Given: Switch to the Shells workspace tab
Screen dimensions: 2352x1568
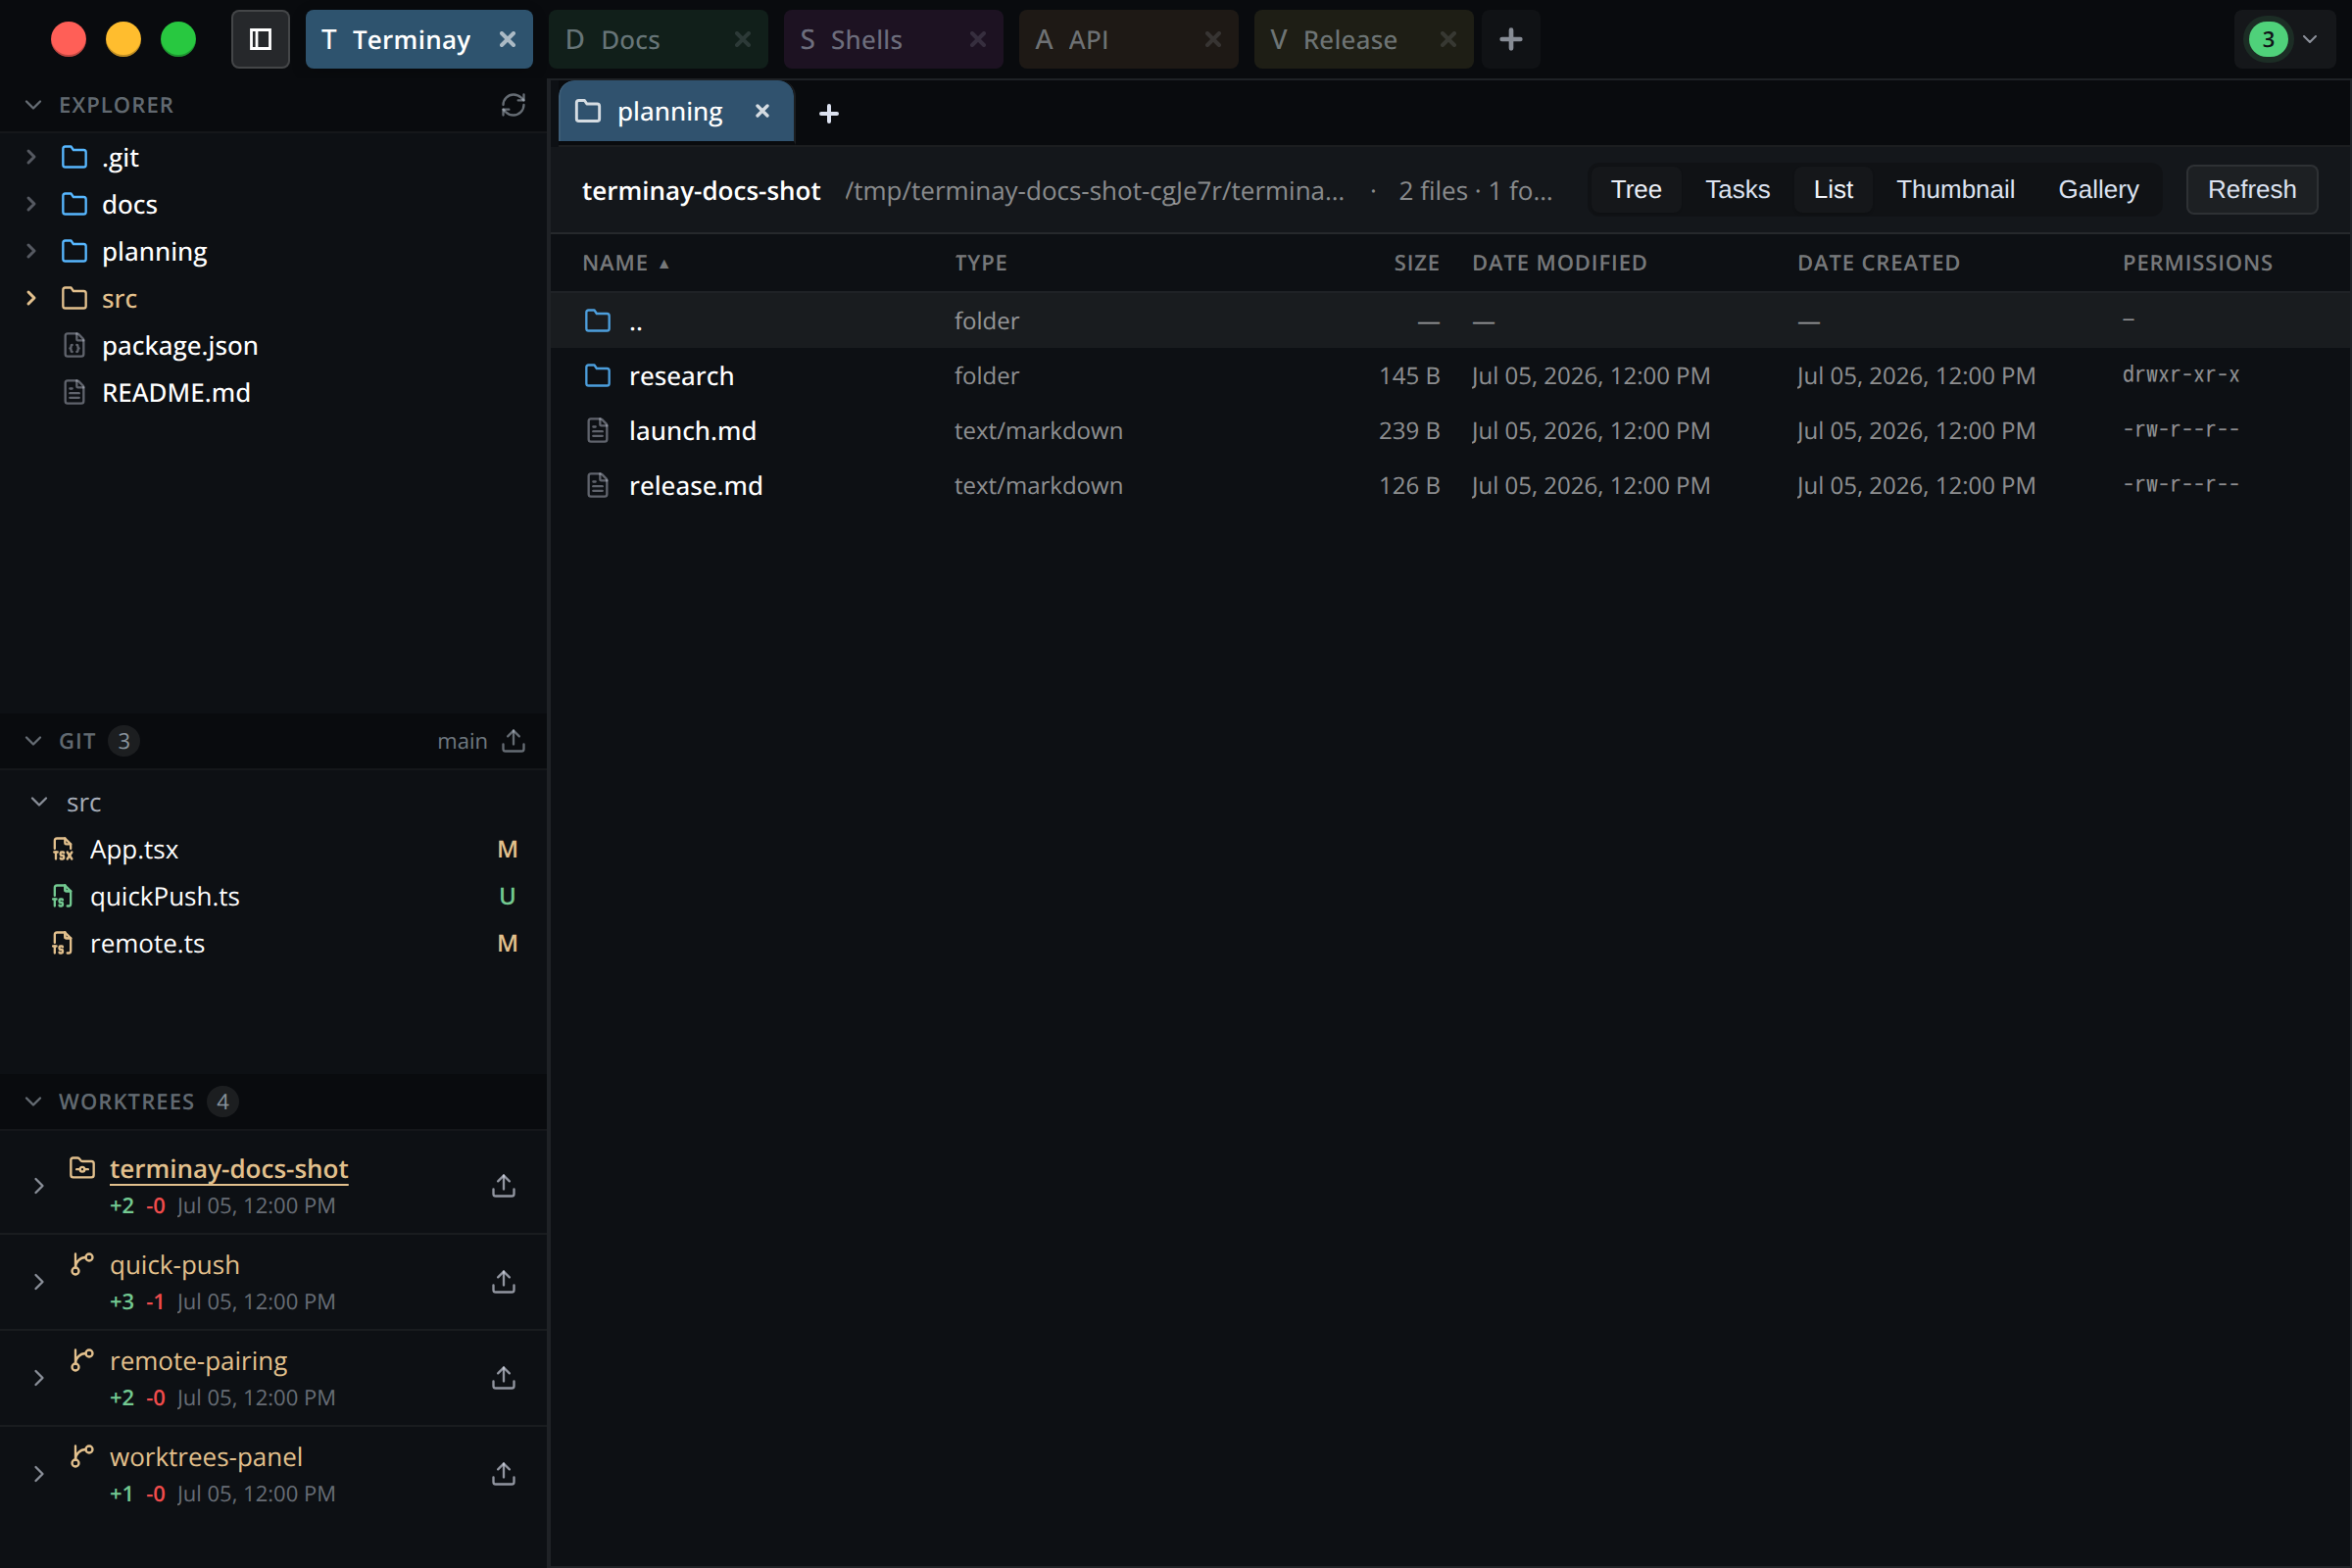Looking at the screenshot, I should point(893,39).
